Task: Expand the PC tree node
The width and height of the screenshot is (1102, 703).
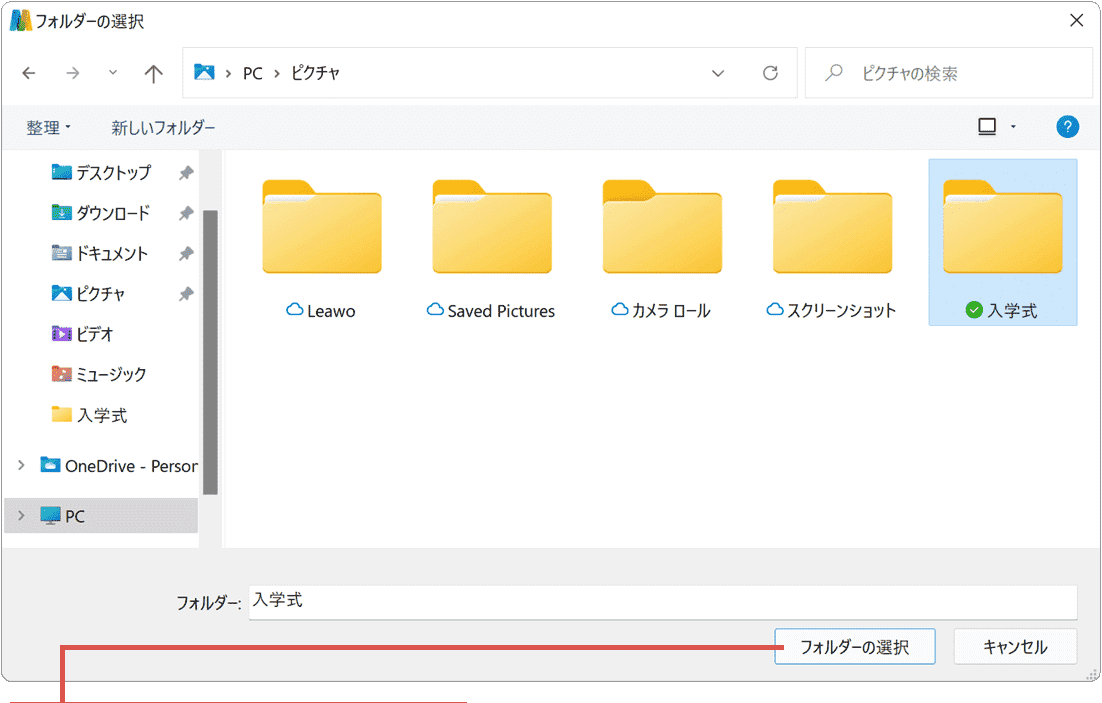Action: pos(21,516)
